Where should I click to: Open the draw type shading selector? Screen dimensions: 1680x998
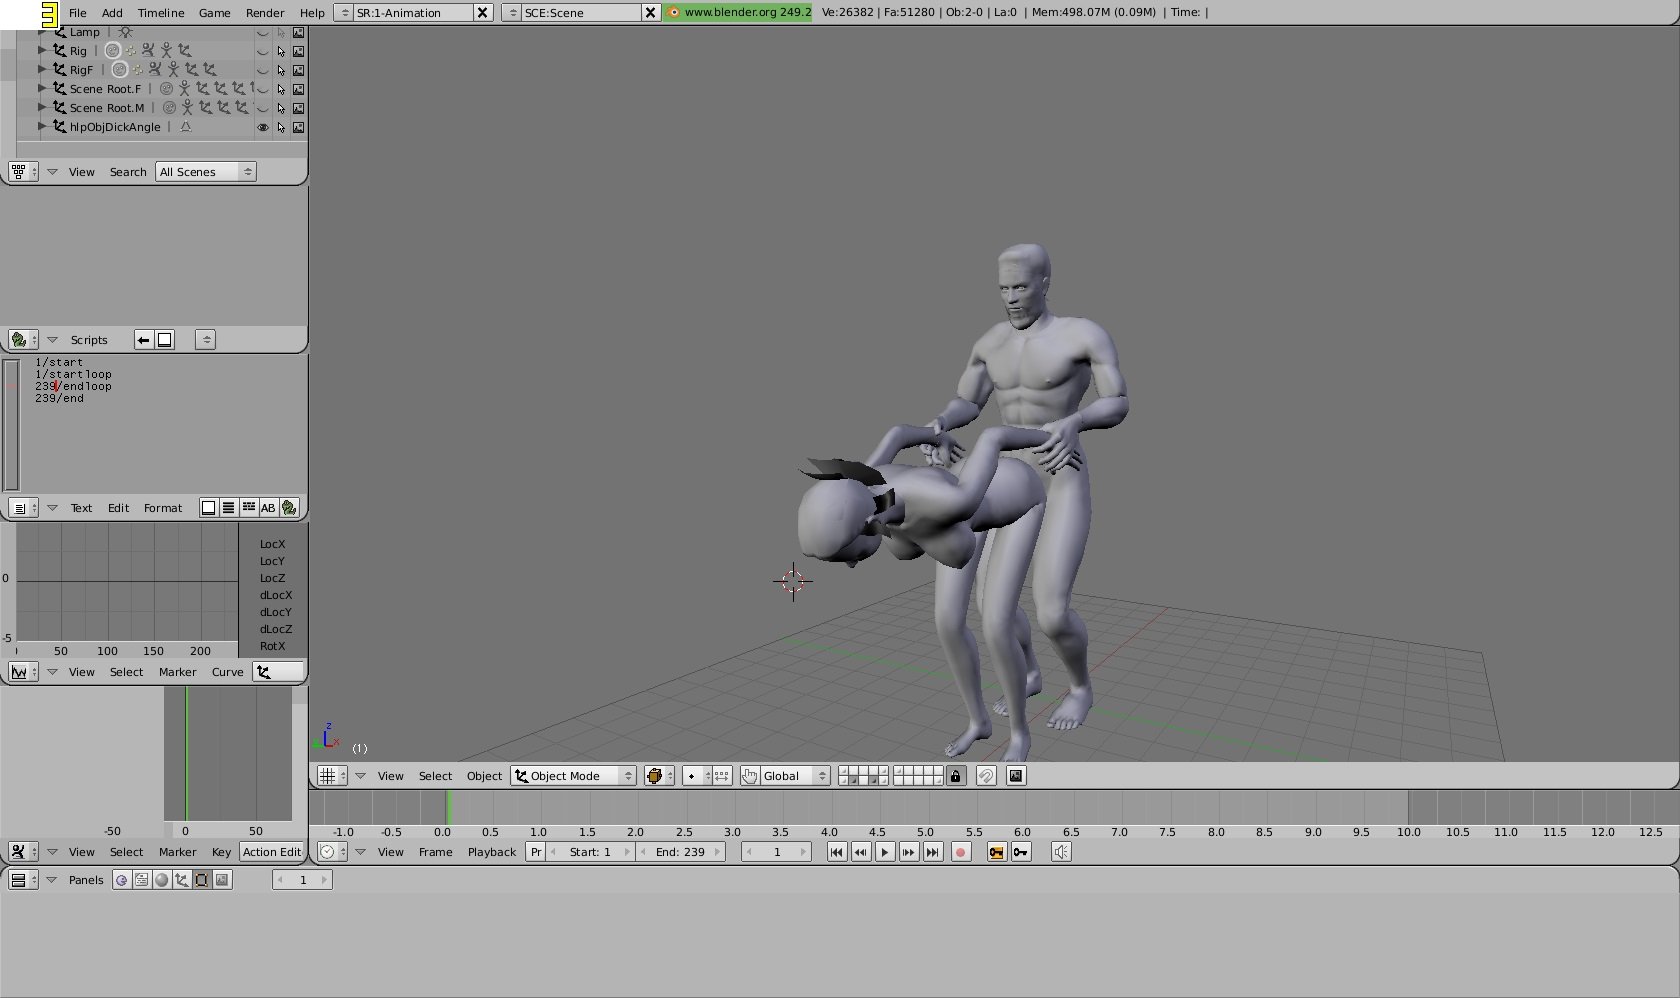(x=659, y=776)
